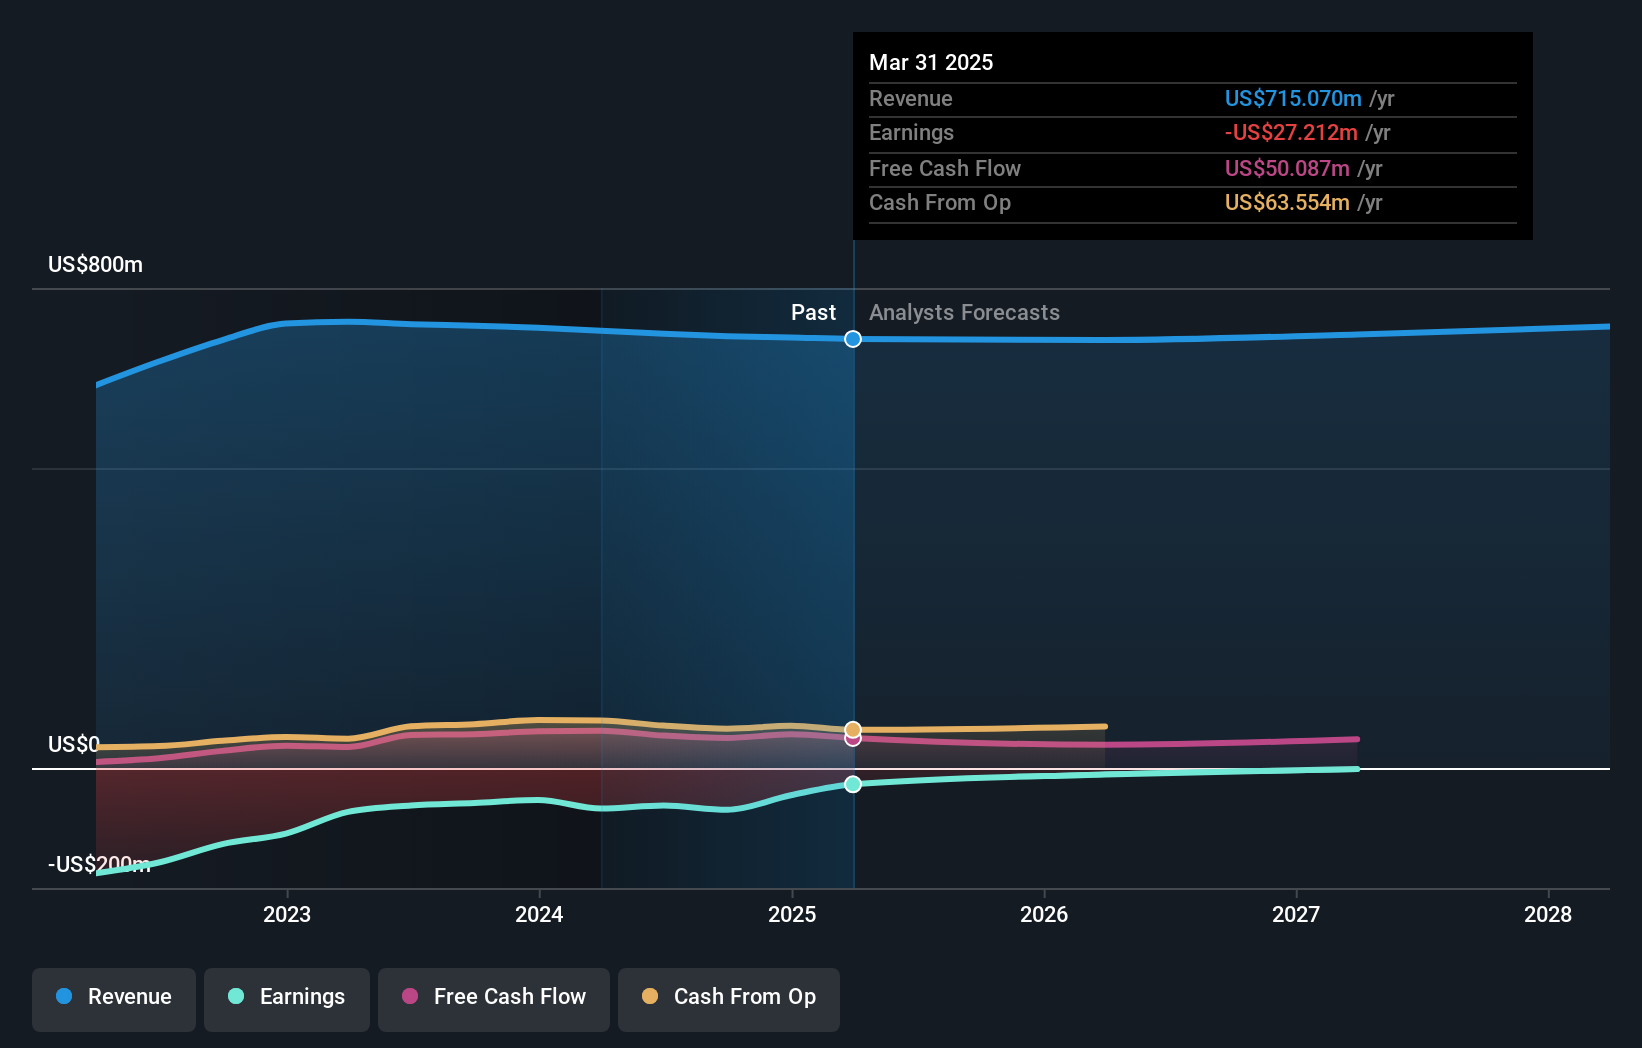This screenshot has height=1048, width=1642.
Task: Click the 2025 x-axis label
Action: pos(792,914)
